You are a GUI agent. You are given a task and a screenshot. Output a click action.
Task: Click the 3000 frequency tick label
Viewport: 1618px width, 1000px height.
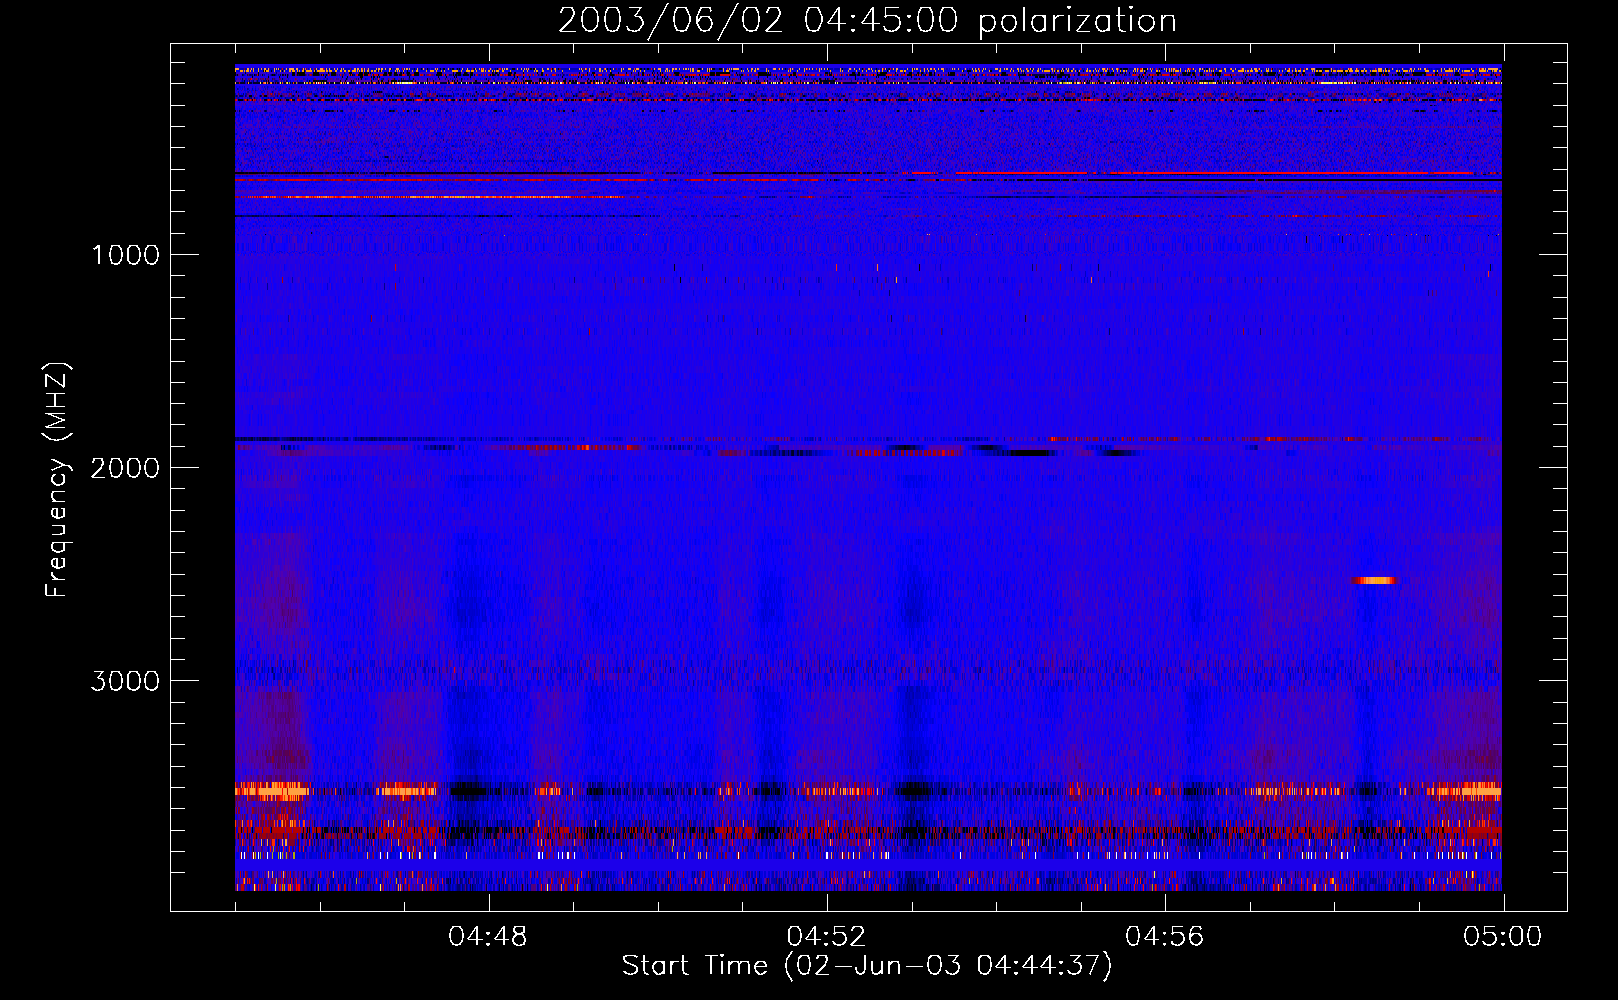(125, 681)
